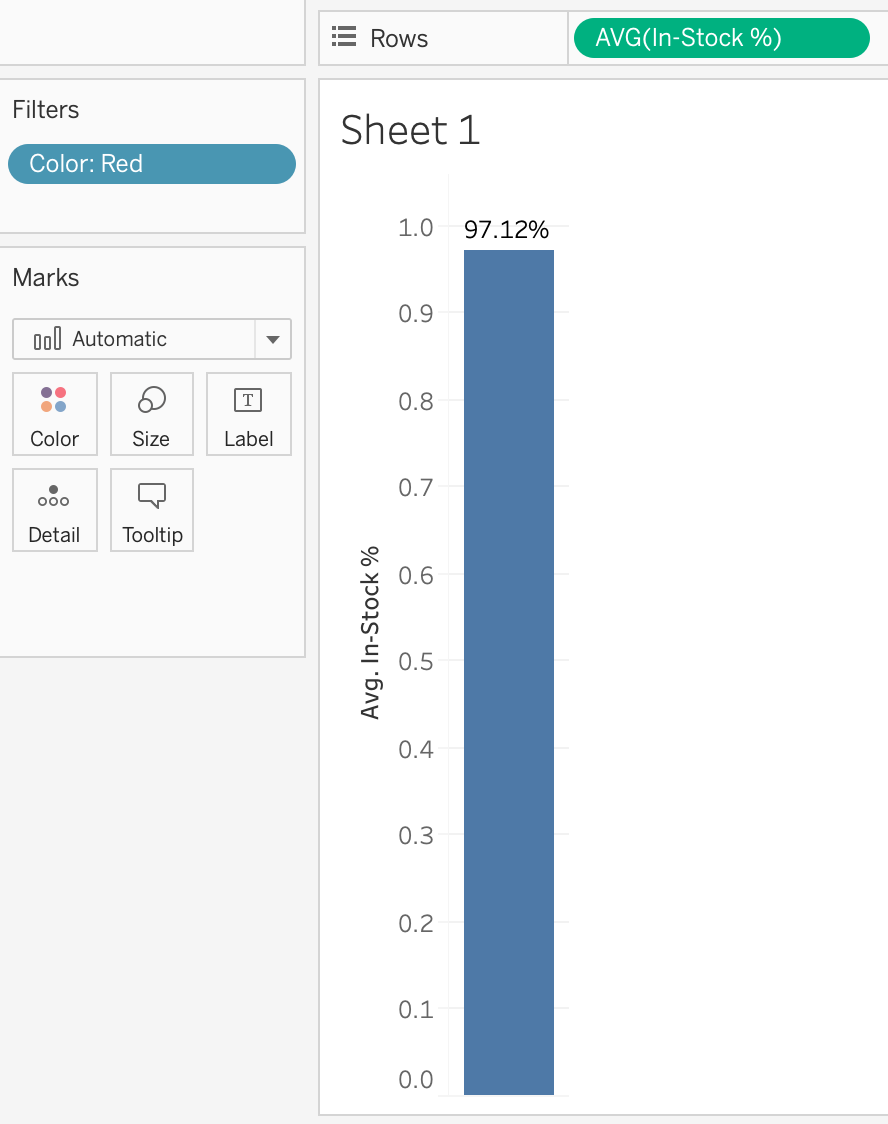888x1124 pixels.
Task: Click the Avg. In-Stock % axis label
Action: coord(371,630)
